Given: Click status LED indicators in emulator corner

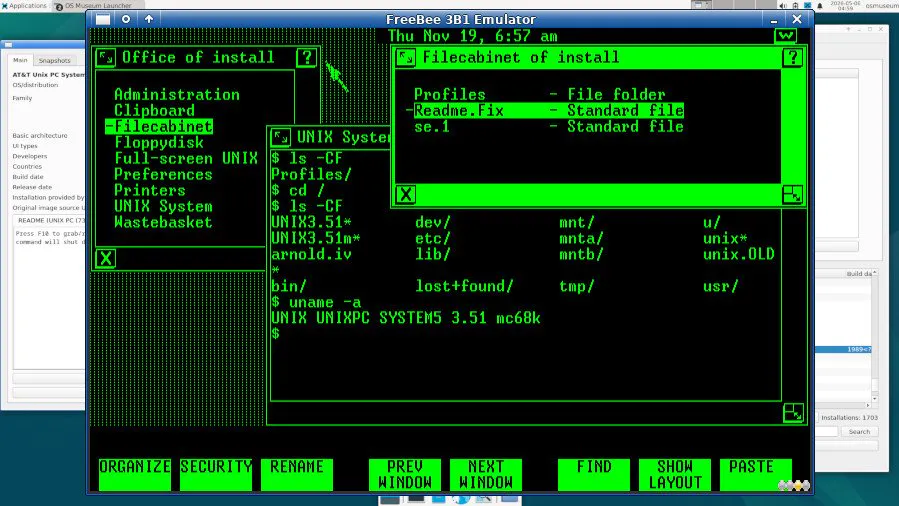Looking at the screenshot, I should pos(794,485).
